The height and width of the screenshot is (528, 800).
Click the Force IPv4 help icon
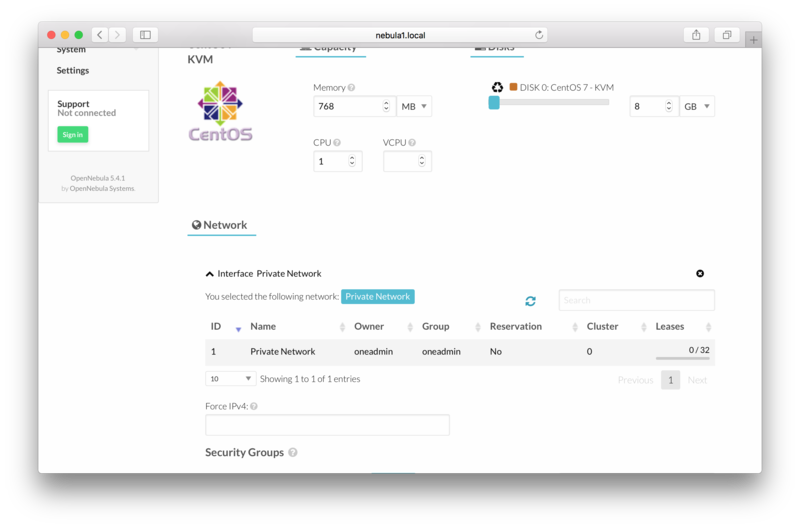(x=254, y=406)
